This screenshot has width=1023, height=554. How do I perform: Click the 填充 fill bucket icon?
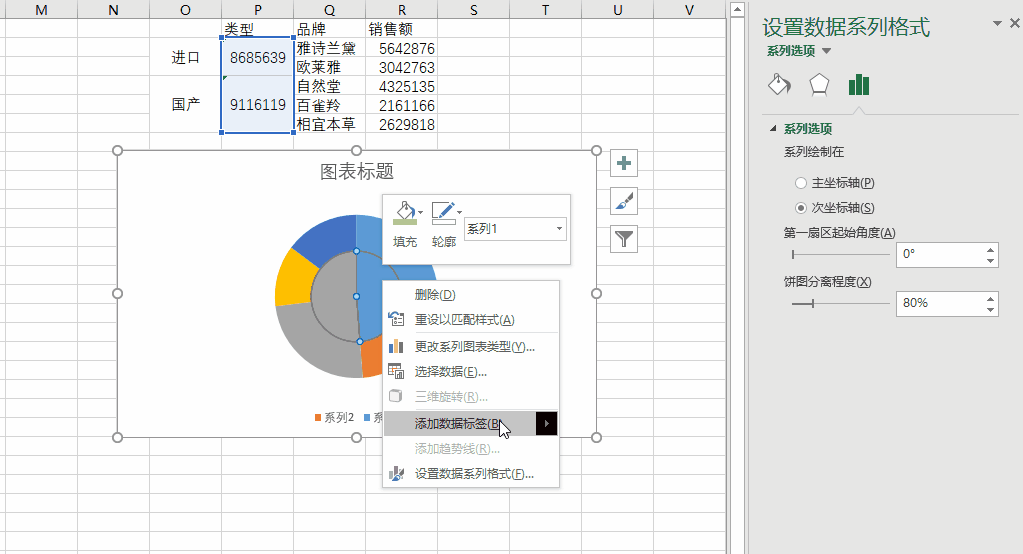(405, 213)
